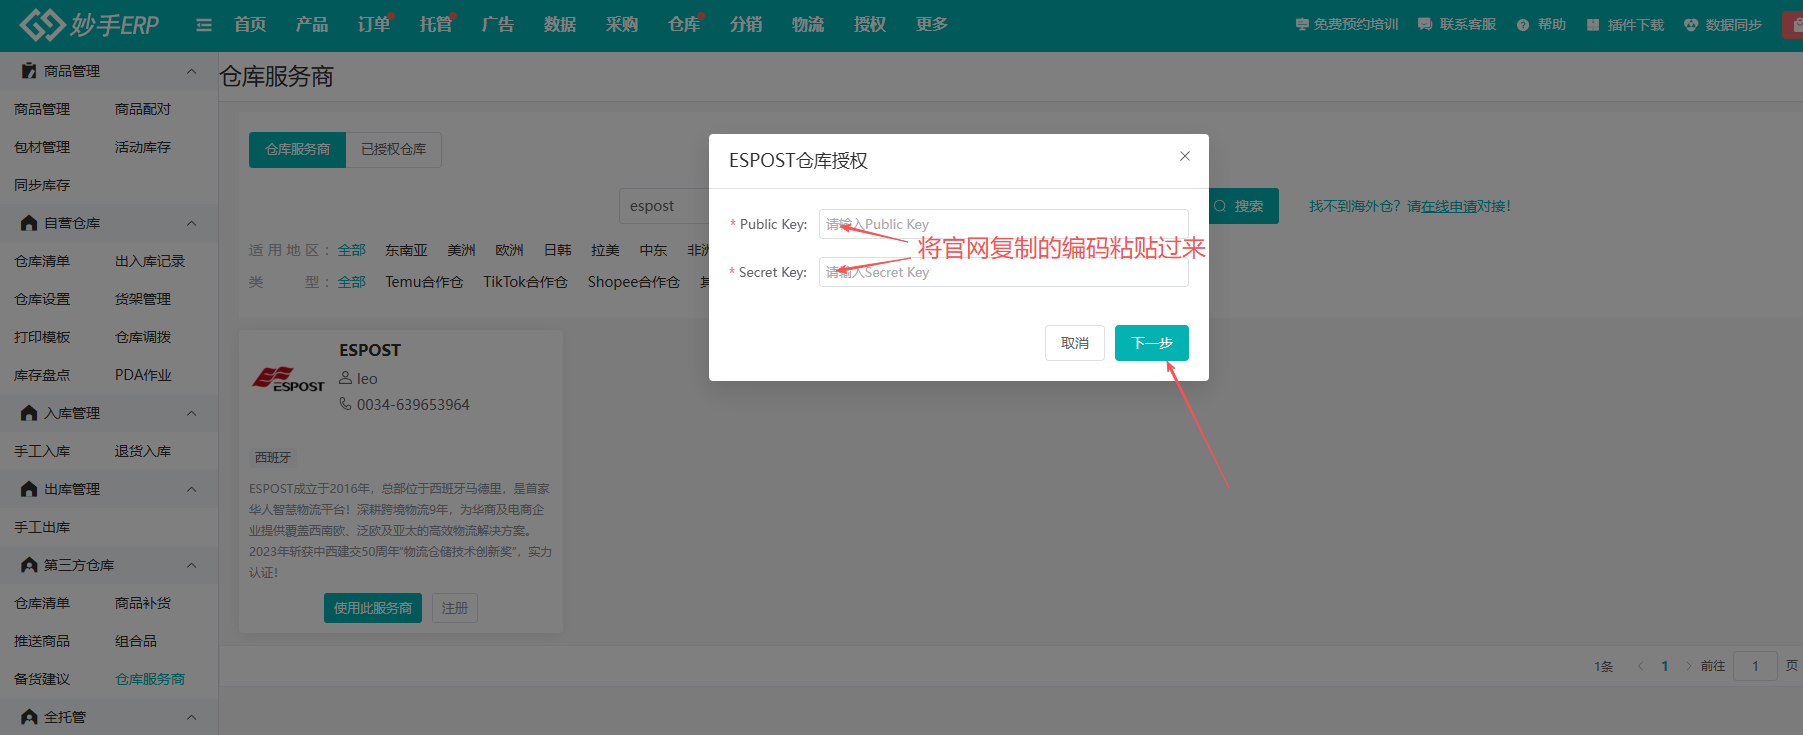Click the 妙手ERP logo
1803x735 pixels.
[x=90, y=25]
